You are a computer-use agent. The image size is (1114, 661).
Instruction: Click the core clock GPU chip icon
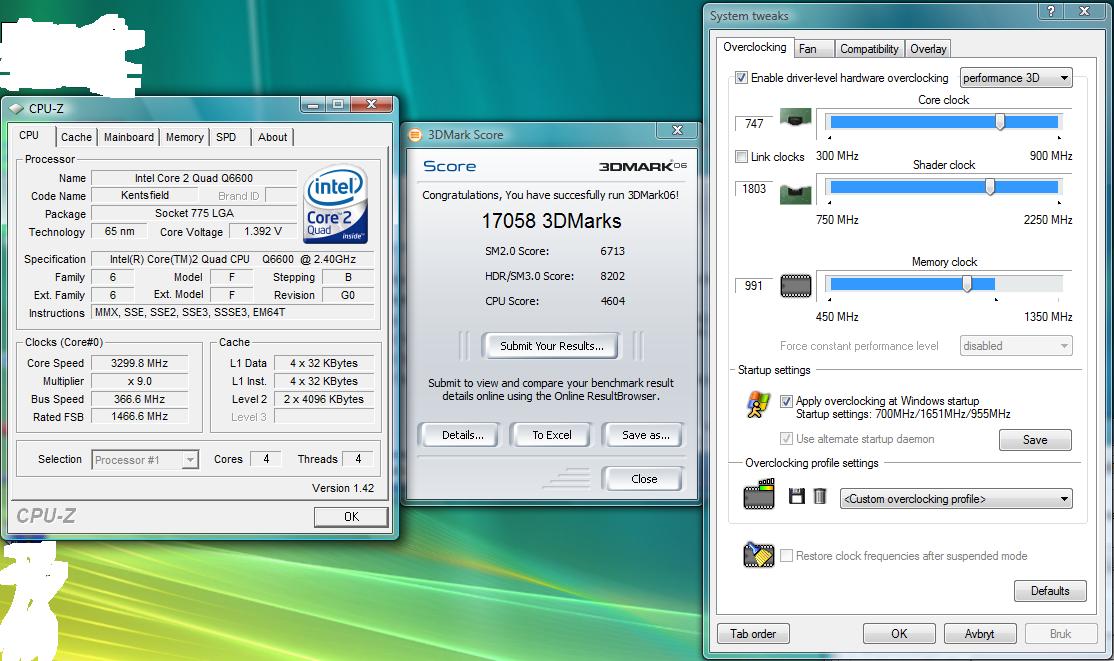coord(795,117)
